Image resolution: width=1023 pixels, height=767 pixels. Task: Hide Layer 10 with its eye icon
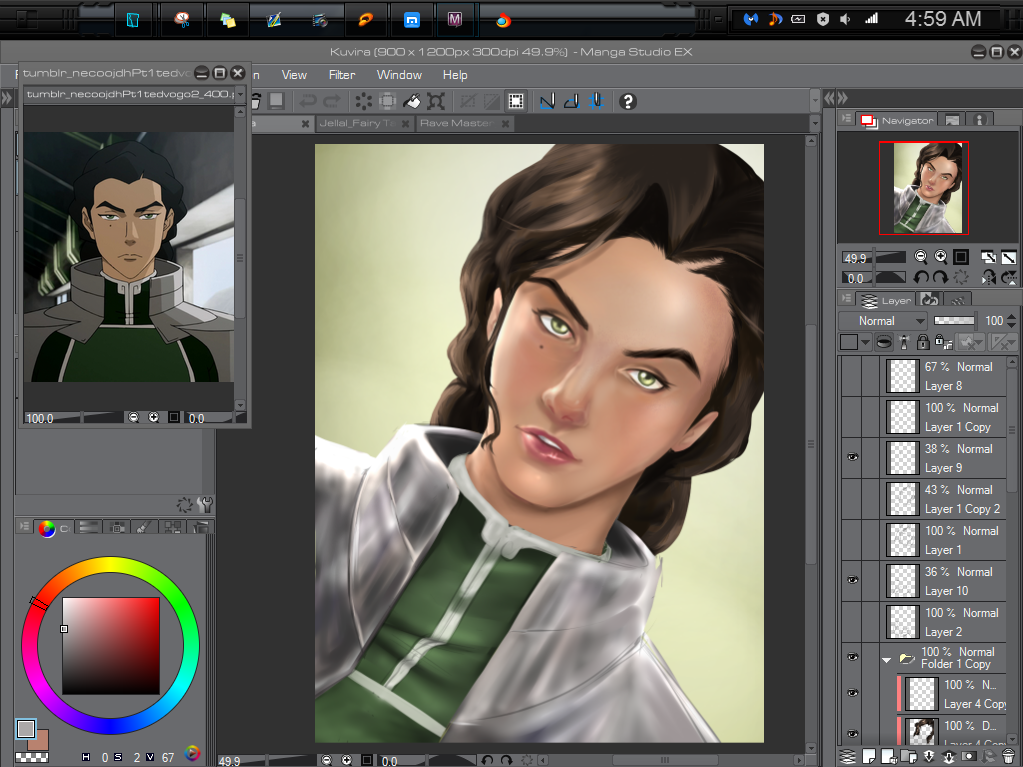[x=852, y=580]
